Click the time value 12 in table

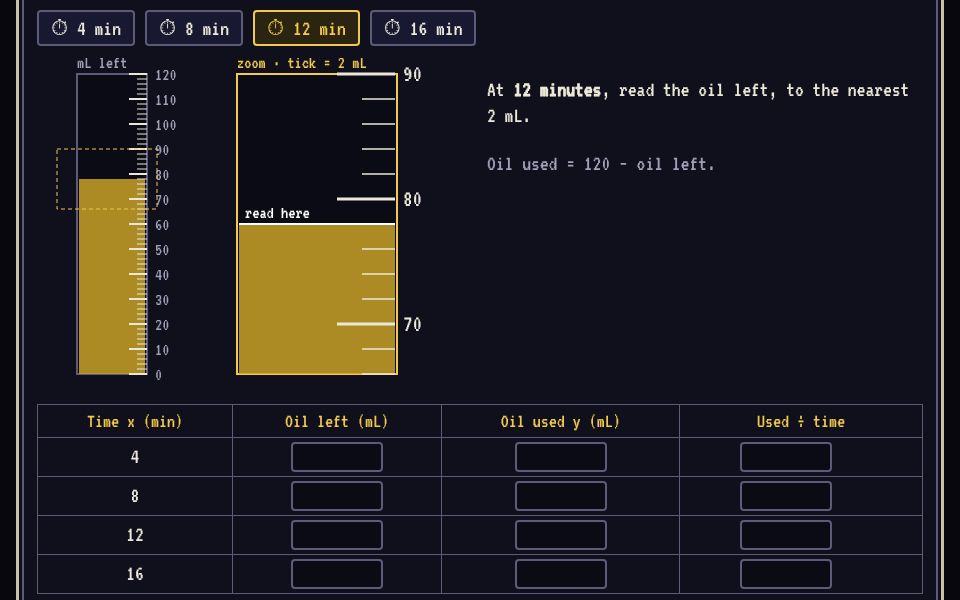[x=135, y=535]
